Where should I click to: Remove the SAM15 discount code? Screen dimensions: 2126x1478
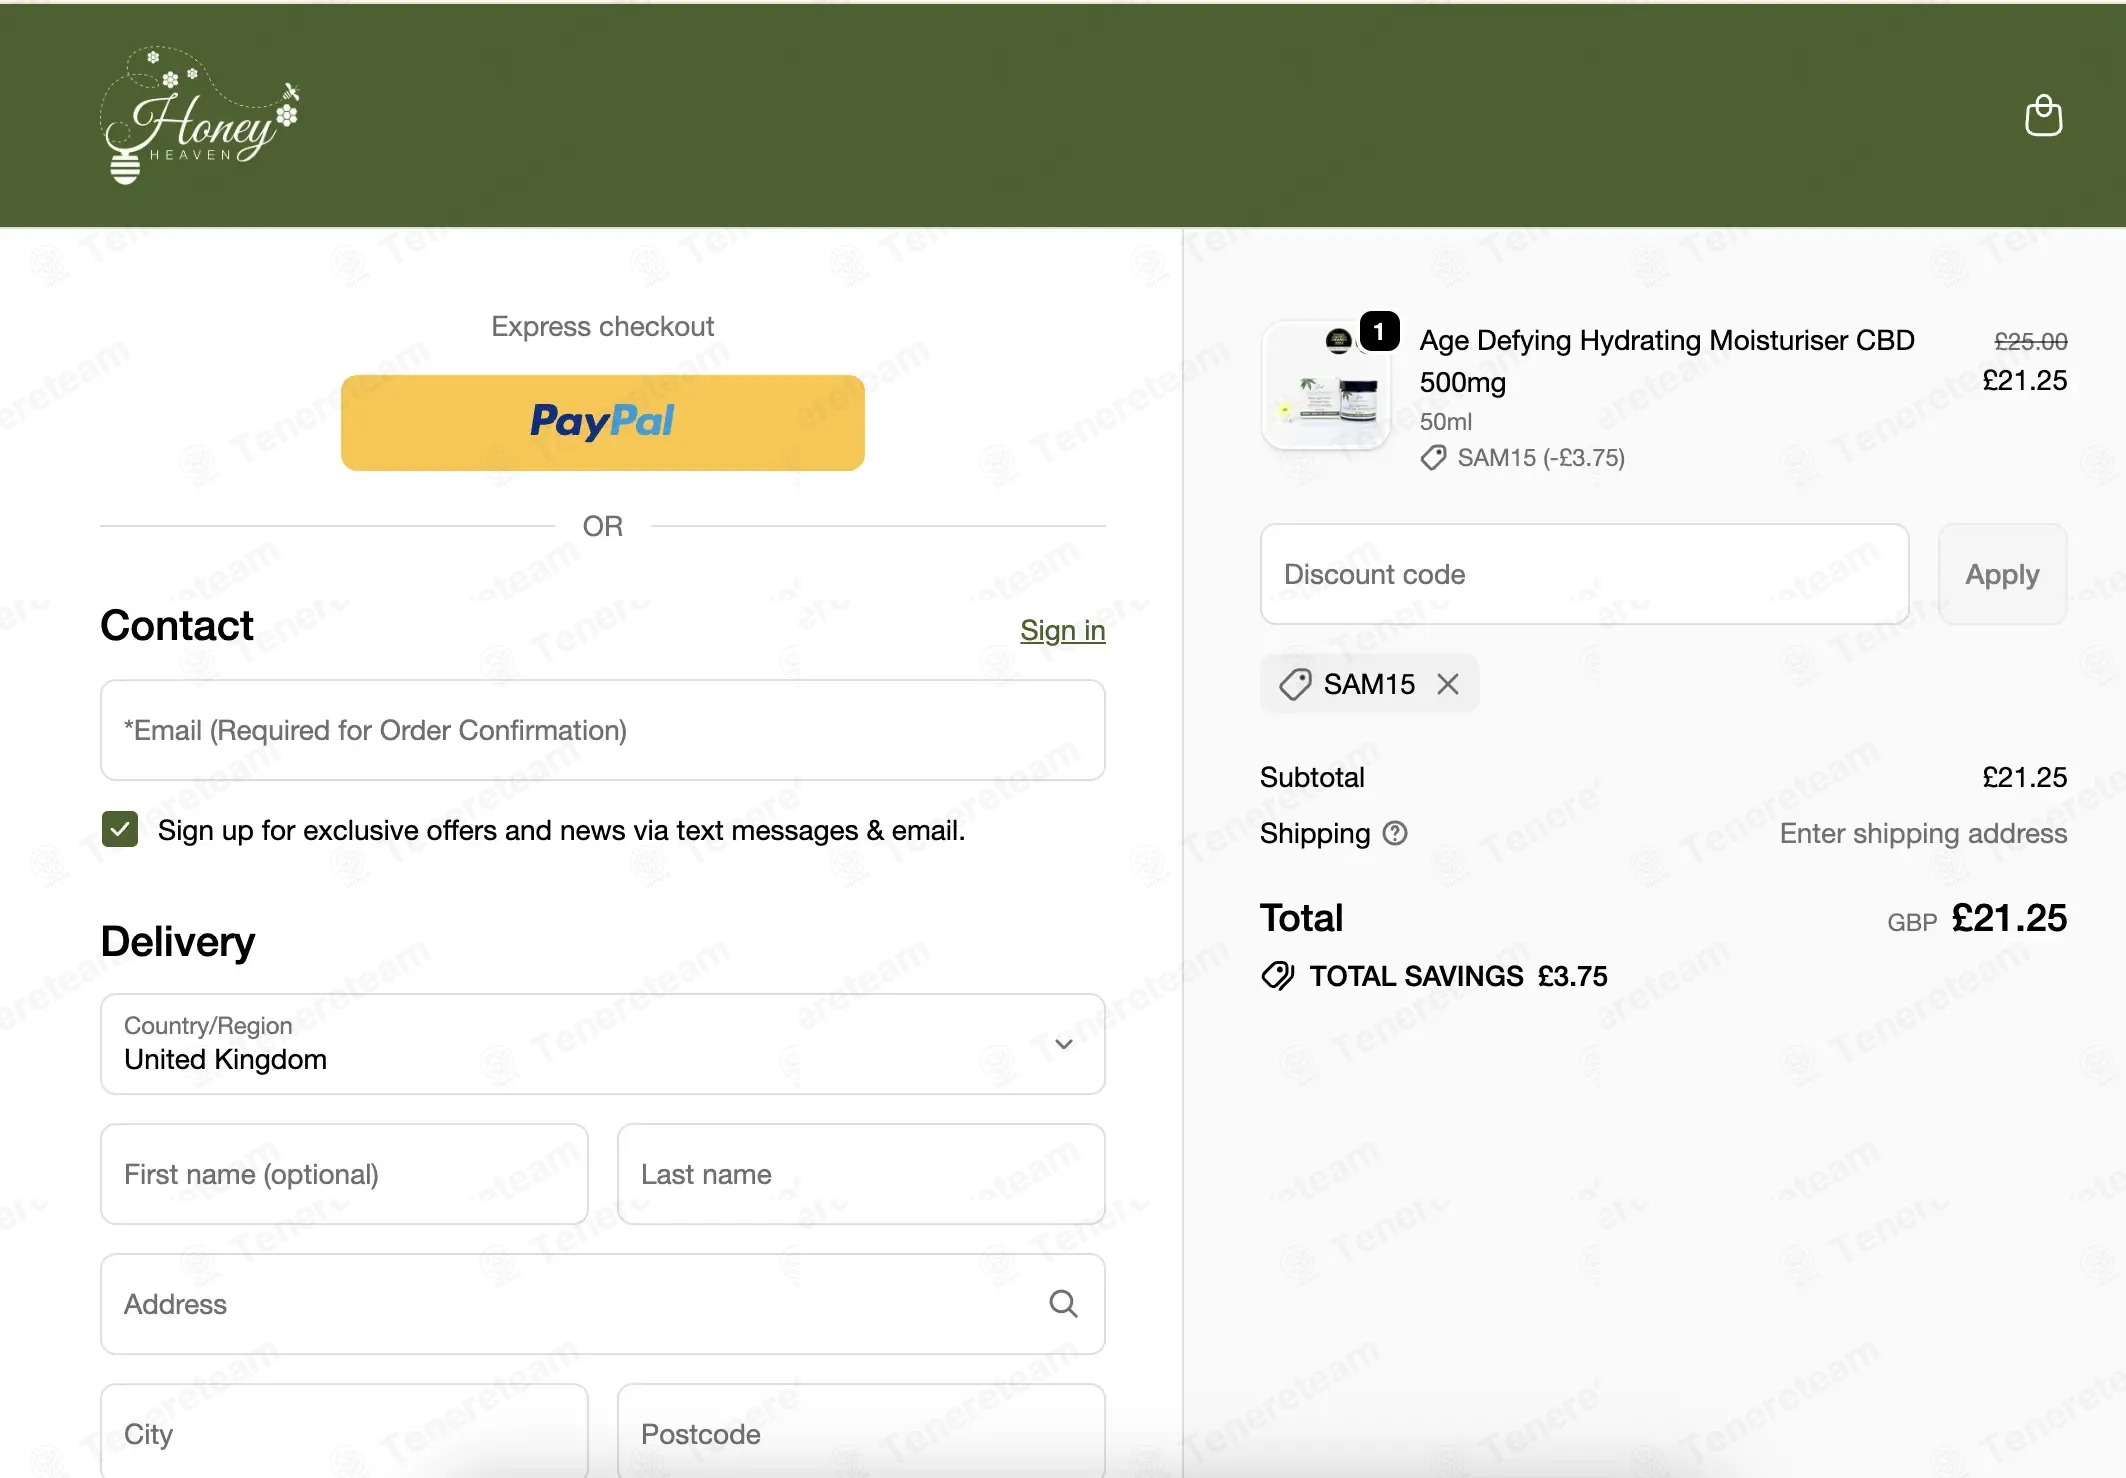click(1447, 684)
